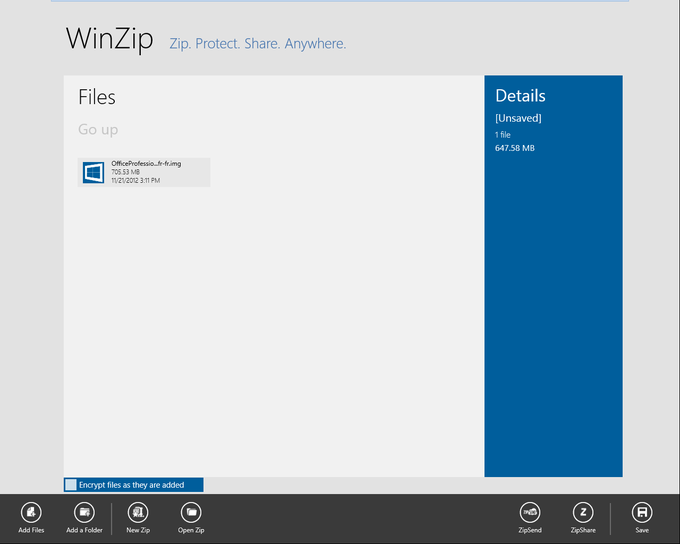Choose Open Zip in app bar

tap(191, 512)
